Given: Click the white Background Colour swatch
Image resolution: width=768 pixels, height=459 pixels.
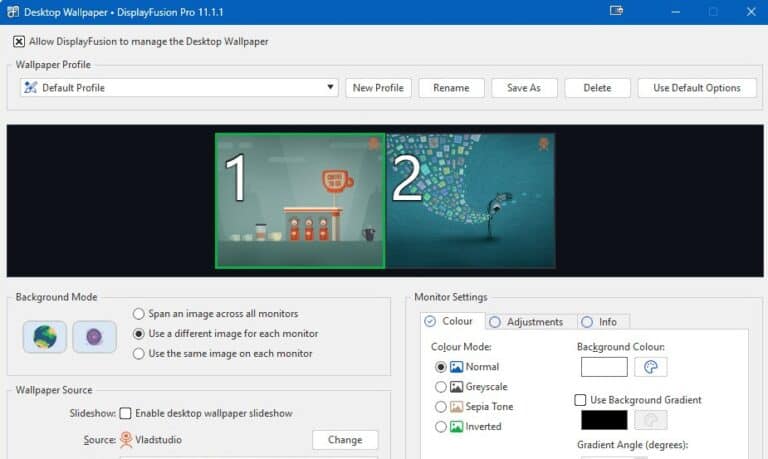Looking at the screenshot, I should click(604, 367).
